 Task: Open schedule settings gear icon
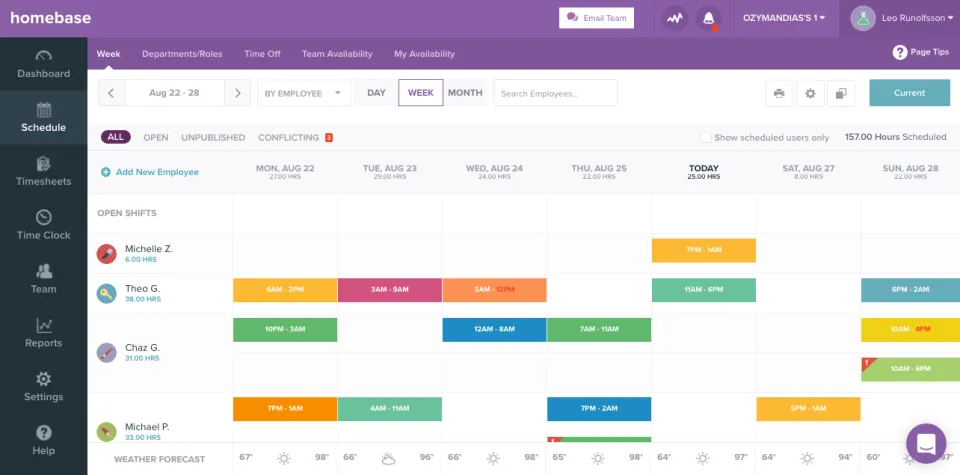point(810,93)
